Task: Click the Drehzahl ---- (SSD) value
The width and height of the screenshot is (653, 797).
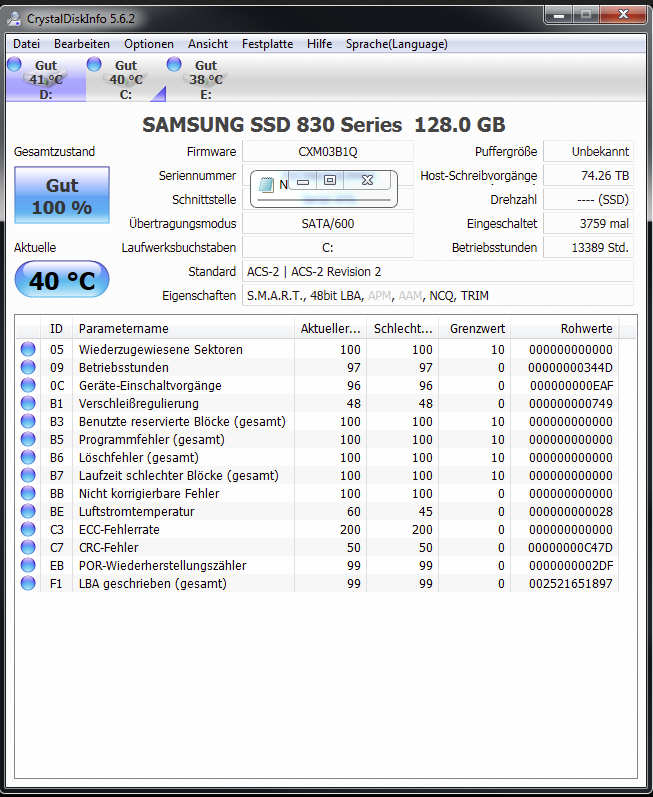Action: 588,199
